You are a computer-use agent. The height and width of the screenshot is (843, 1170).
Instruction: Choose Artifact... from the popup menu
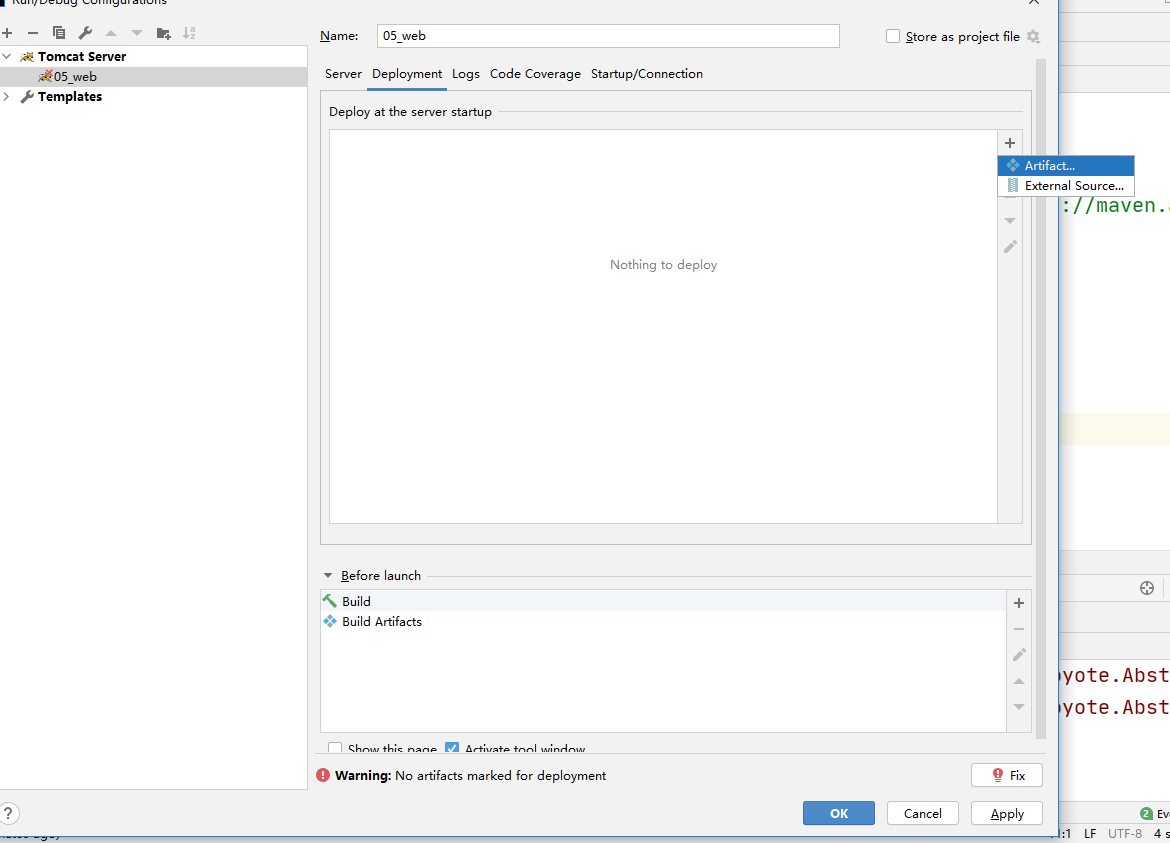(x=1048, y=165)
